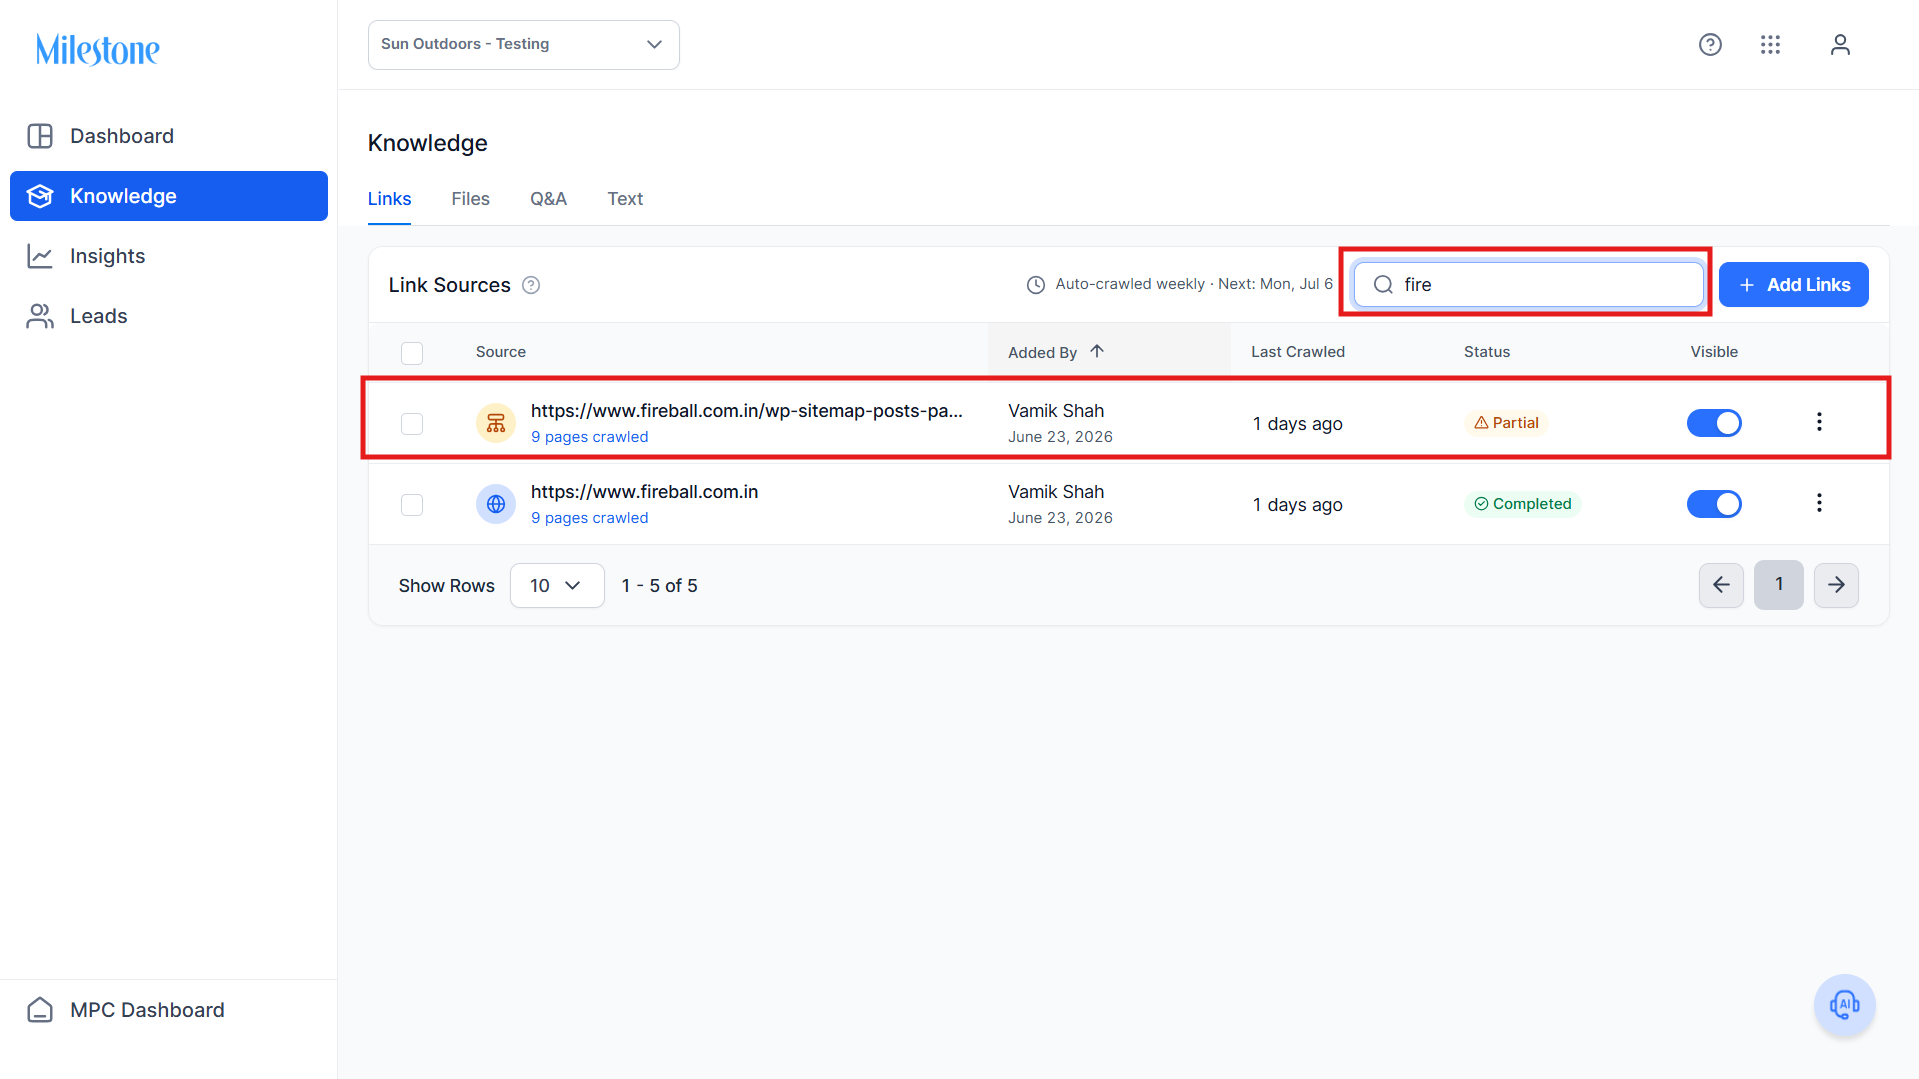This screenshot has width=1919, height=1079.
Task: Go to previous page arrow
Action: tap(1721, 585)
